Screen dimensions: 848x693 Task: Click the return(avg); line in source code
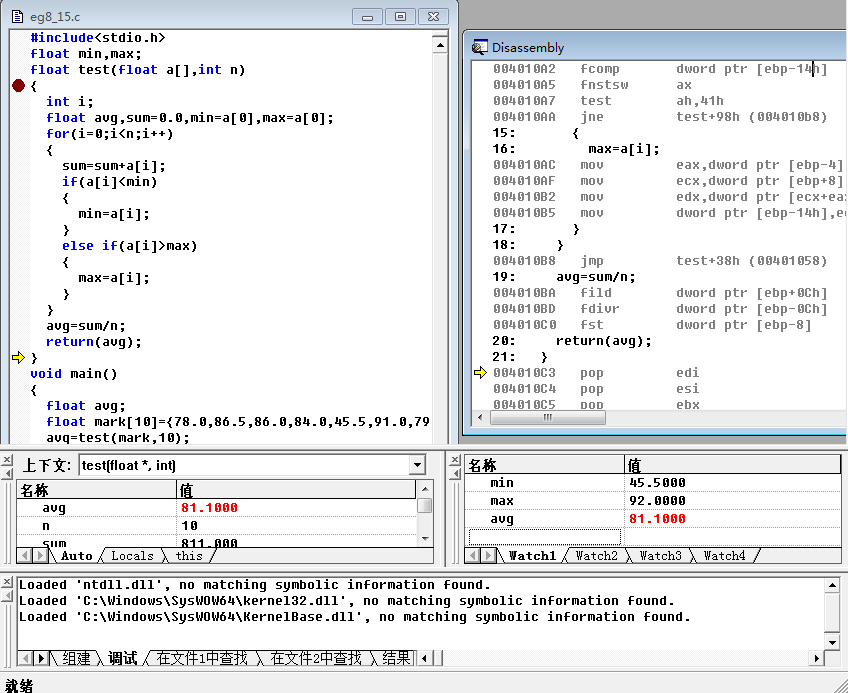[x=94, y=342]
